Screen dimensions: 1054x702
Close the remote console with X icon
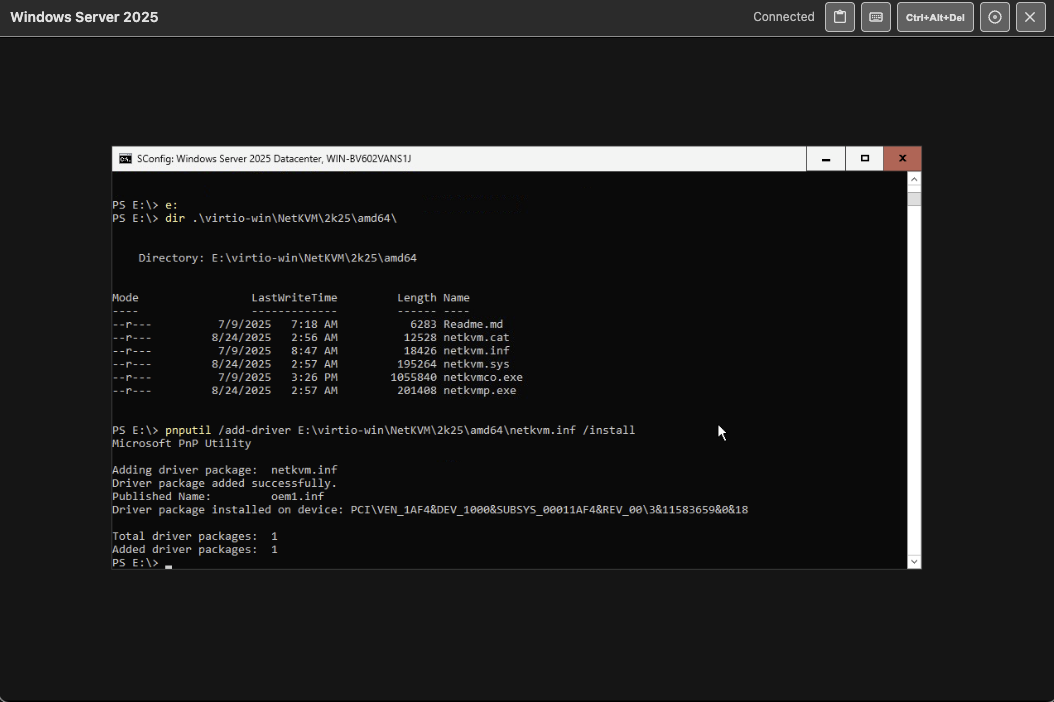pos(1030,17)
